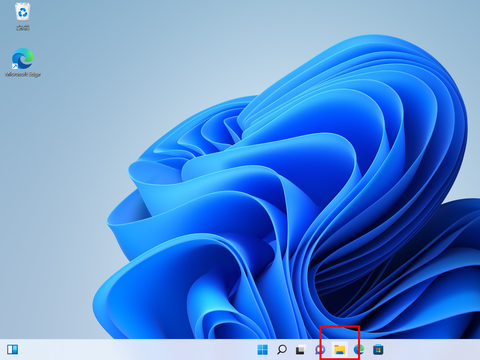Open the Widgets panel on taskbar
This screenshot has height=360, width=480.
[x=13, y=349]
